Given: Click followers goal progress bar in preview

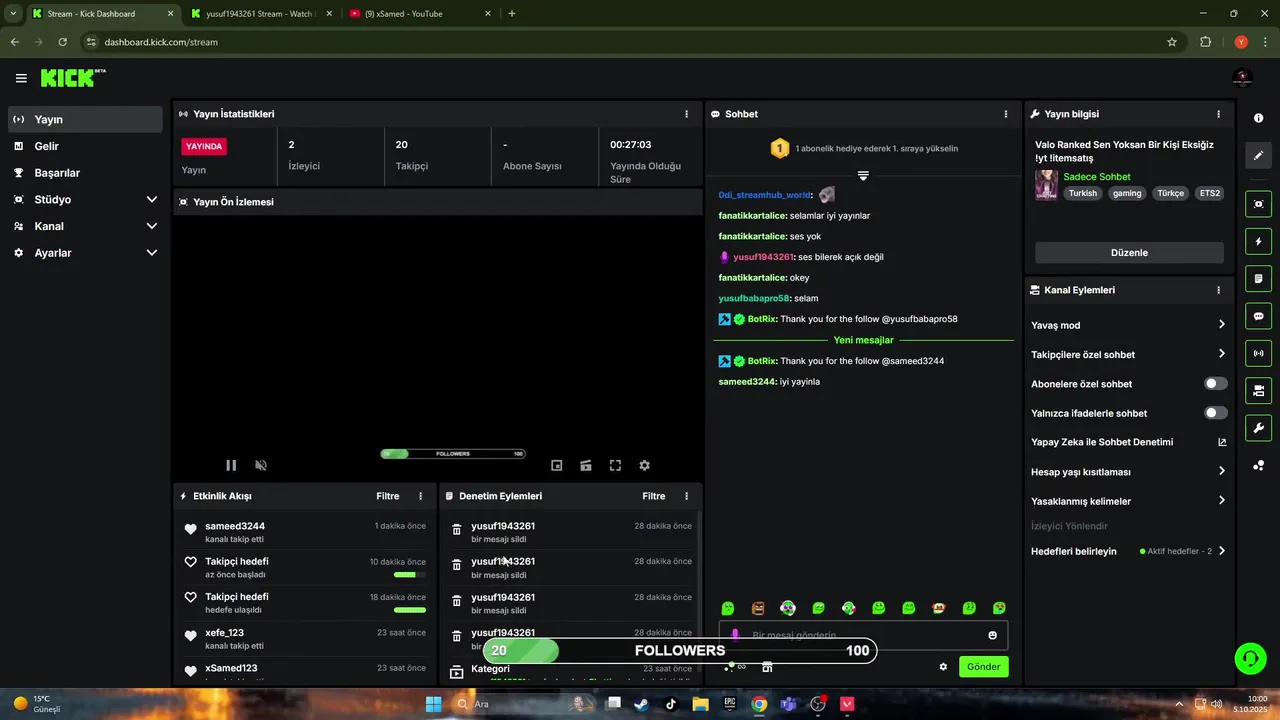Looking at the screenshot, I should (x=453, y=454).
